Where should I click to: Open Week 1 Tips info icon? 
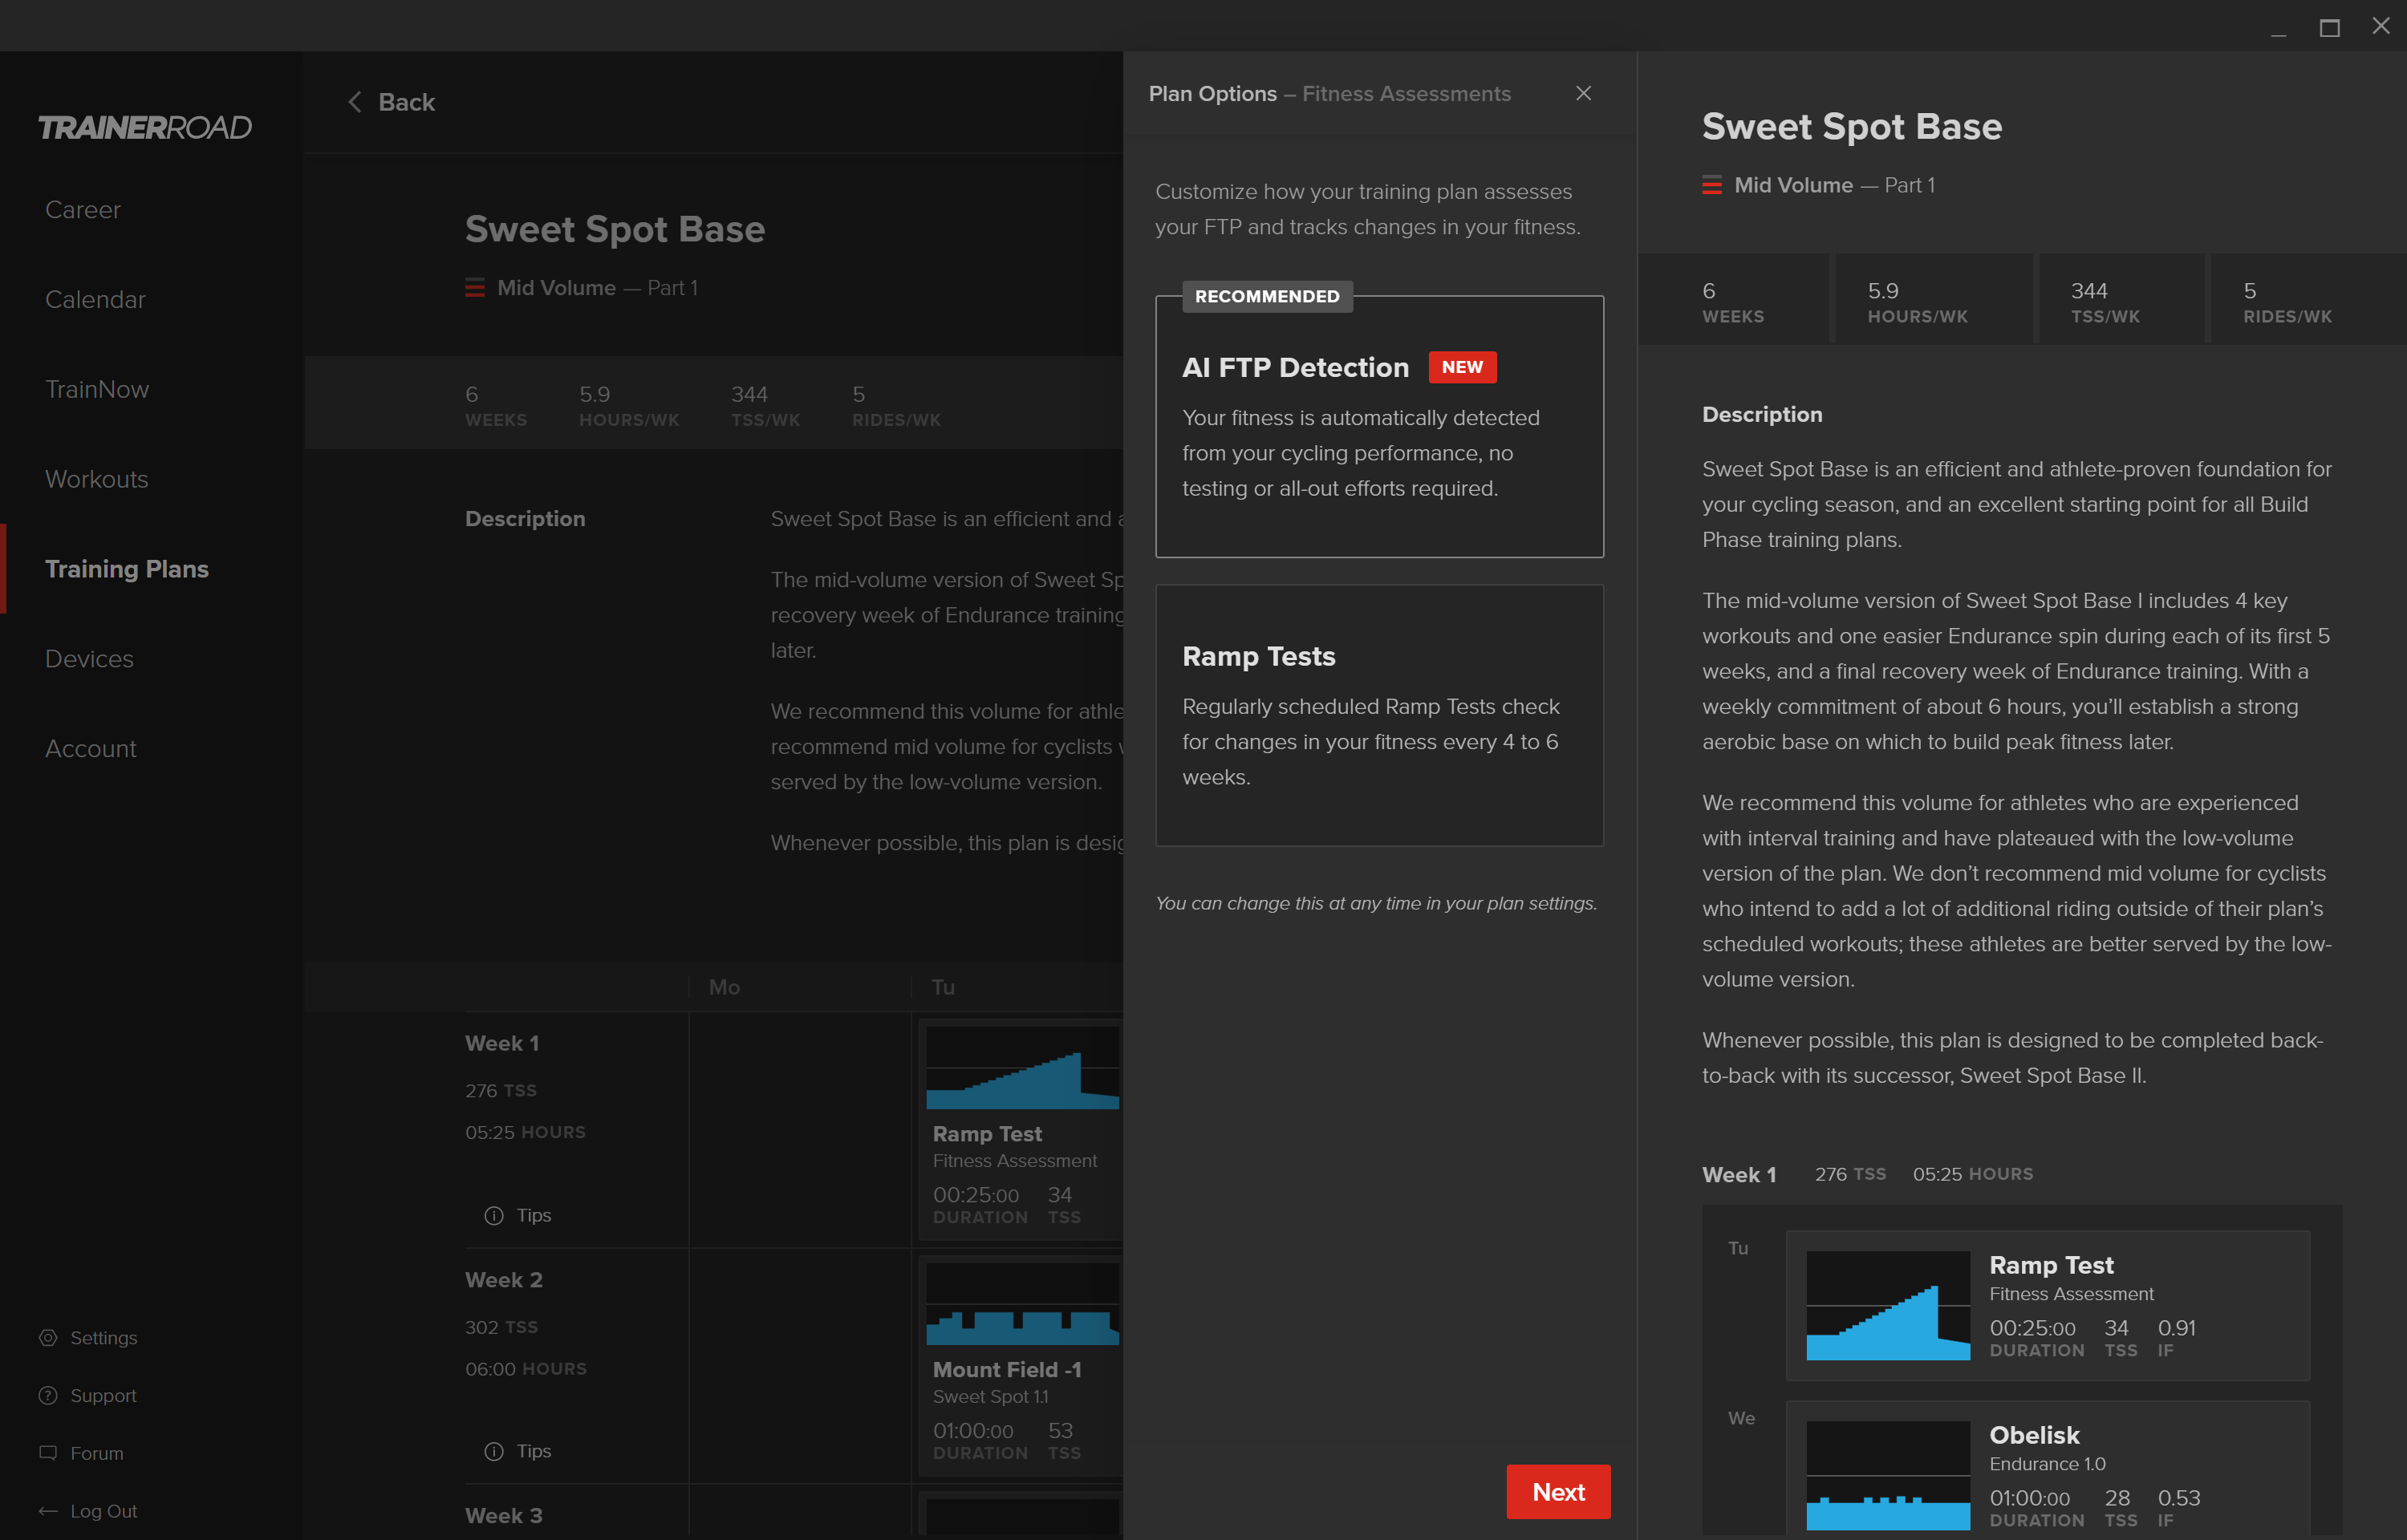click(x=494, y=1215)
